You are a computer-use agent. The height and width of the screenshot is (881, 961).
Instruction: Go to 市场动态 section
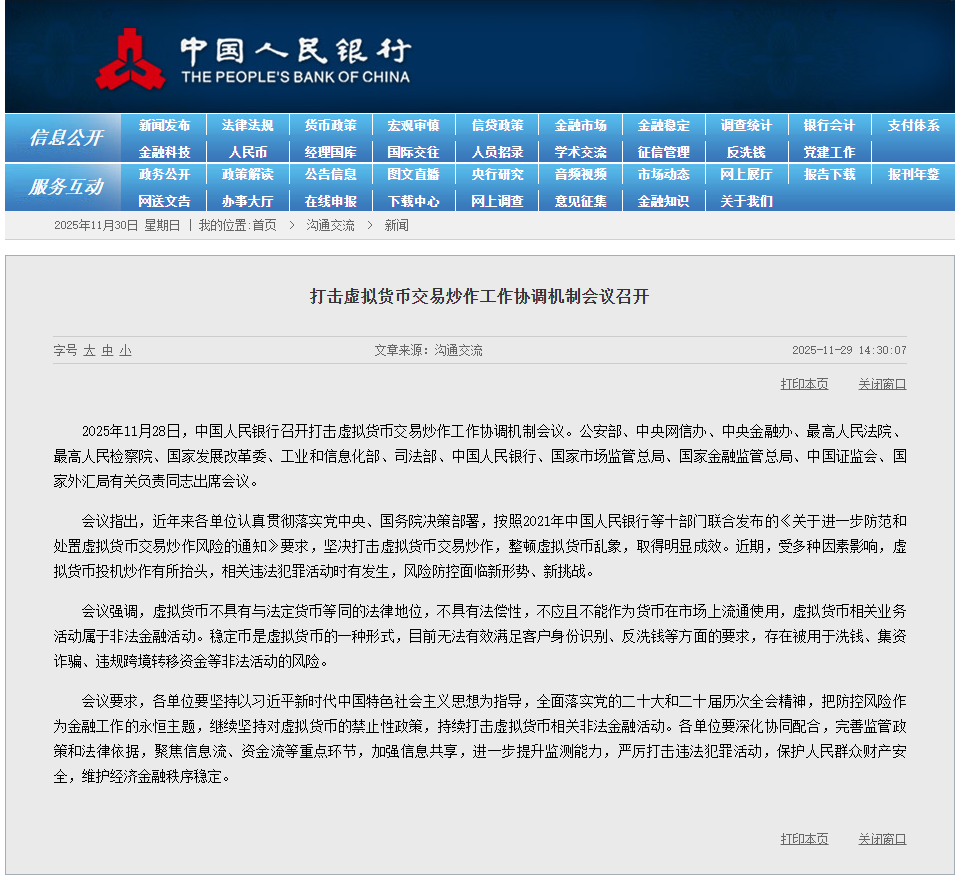point(664,175)
